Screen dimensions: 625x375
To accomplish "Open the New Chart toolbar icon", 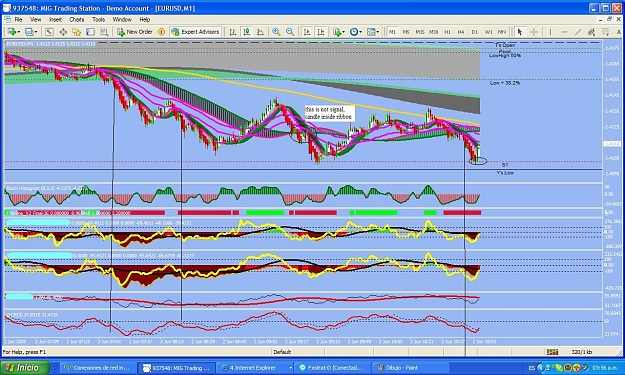I will (x=12, y=32).
